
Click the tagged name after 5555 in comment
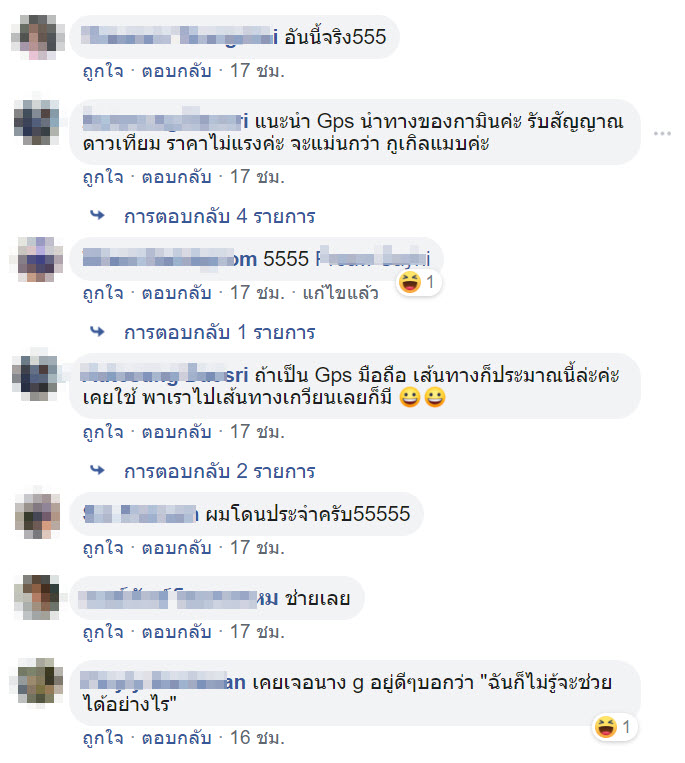373,258
